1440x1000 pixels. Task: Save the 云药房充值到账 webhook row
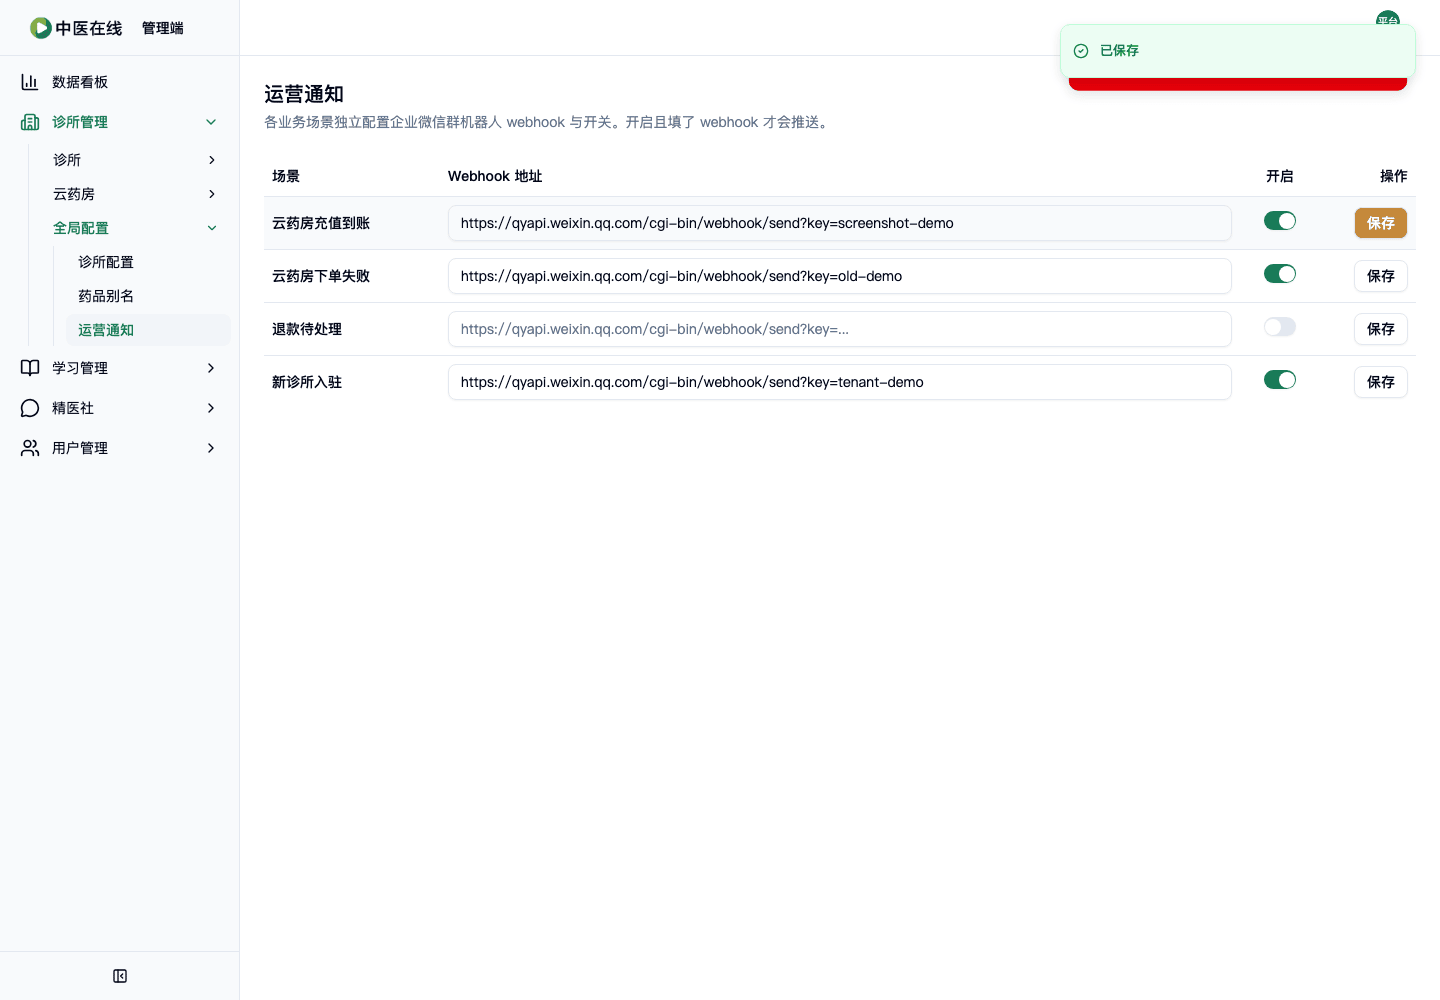[1381, 223]
